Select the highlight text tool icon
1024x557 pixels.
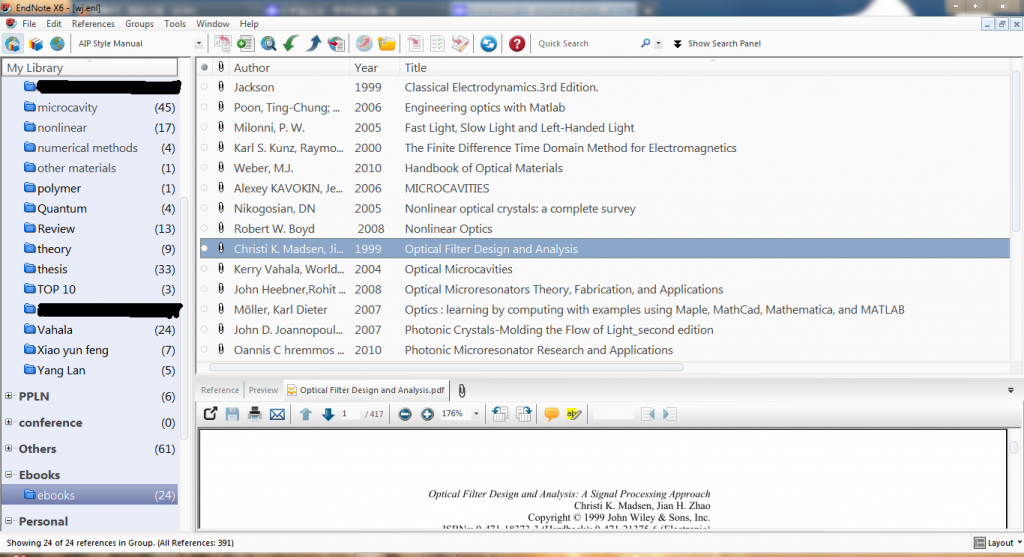[x=574, y=414]
